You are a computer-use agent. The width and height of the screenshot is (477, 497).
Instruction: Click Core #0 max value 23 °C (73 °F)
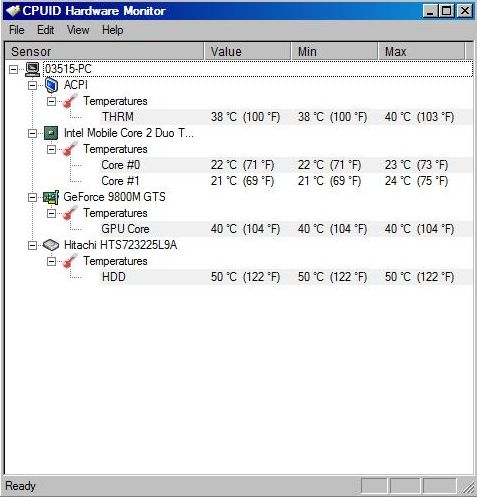pyautogui.click(x=416, y=165)
